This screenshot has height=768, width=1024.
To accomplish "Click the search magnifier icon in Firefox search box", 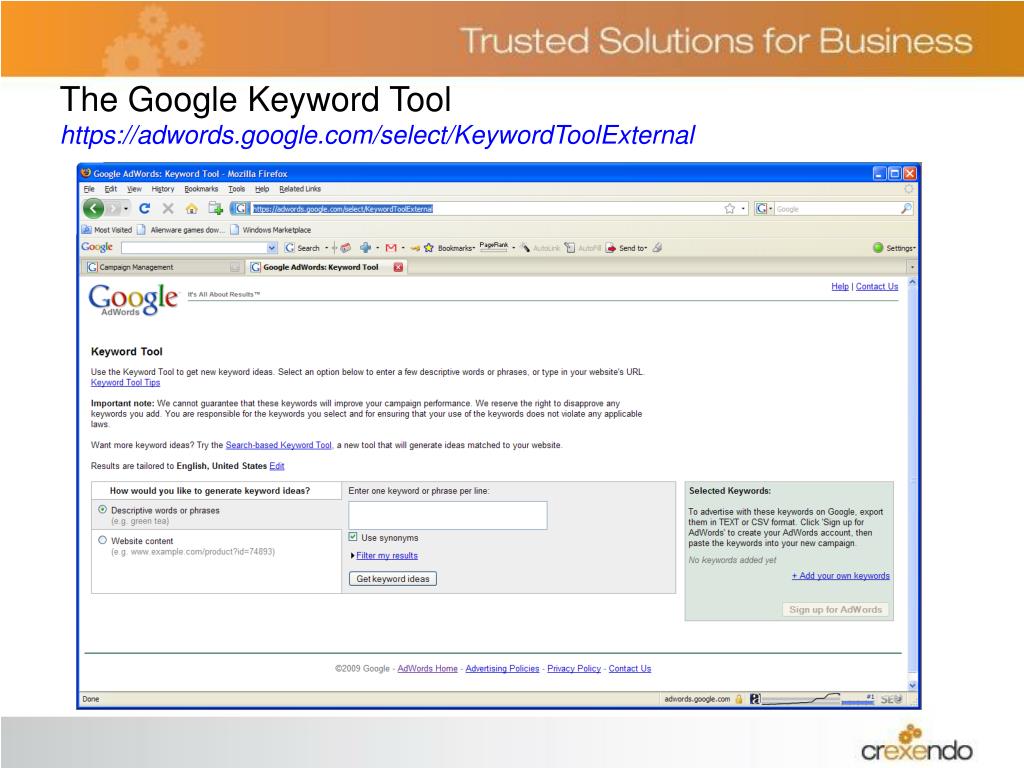I will (906, 208).
